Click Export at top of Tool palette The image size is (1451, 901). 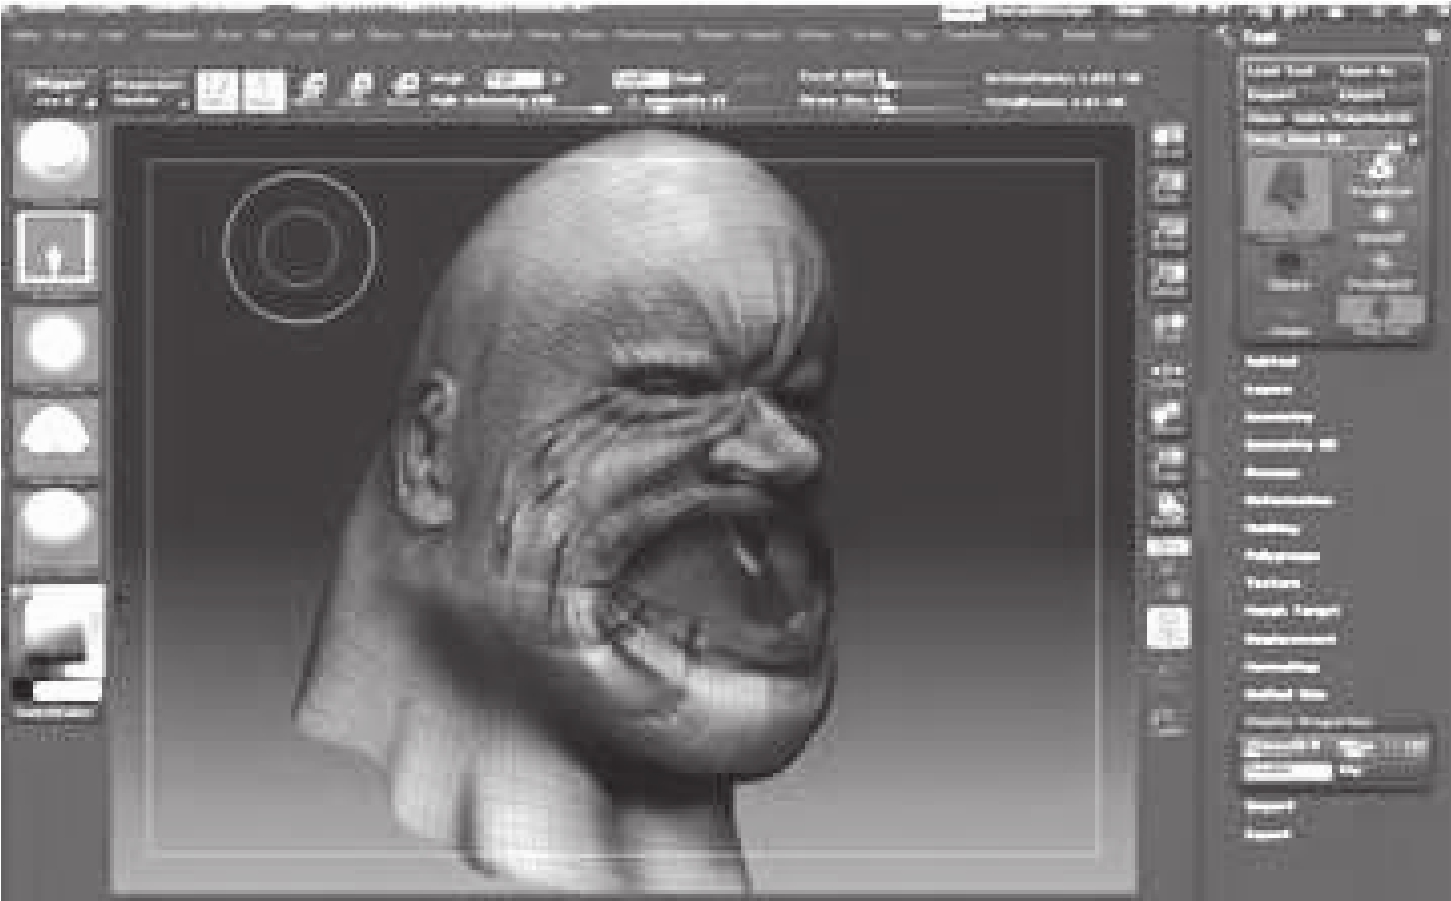point(1362,95)
